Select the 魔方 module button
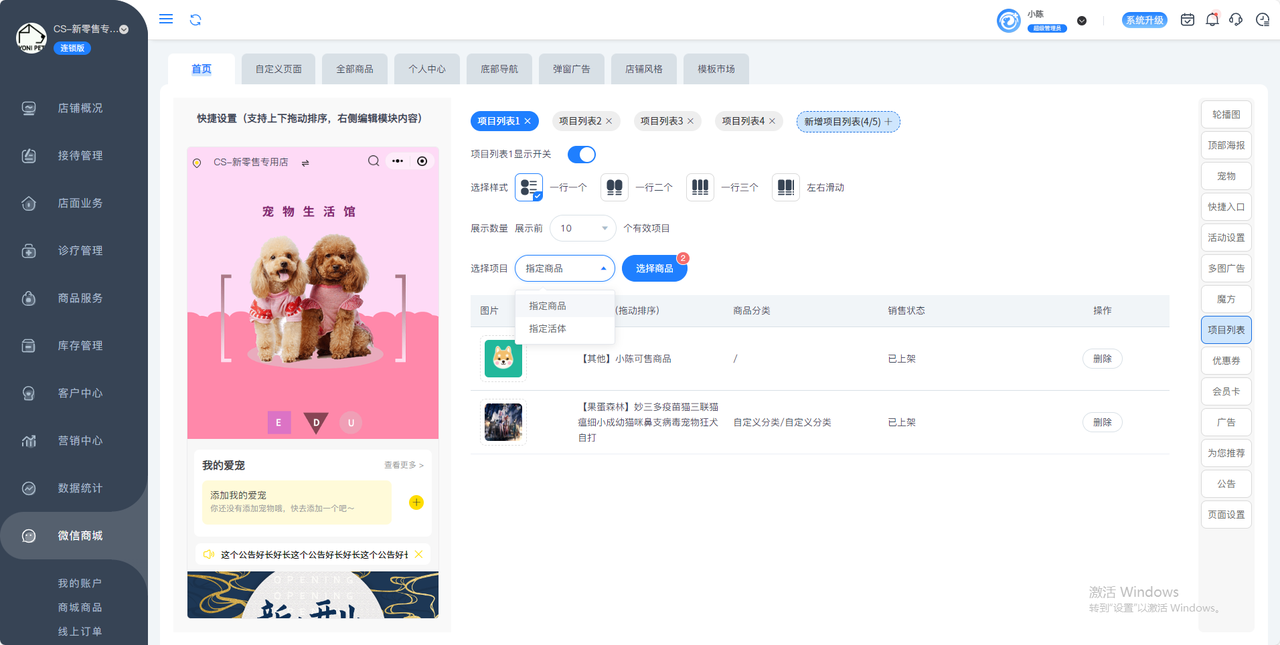The height and width of the screenshot is (645, 1280). pyautogui.click(x=1226, y=299)
